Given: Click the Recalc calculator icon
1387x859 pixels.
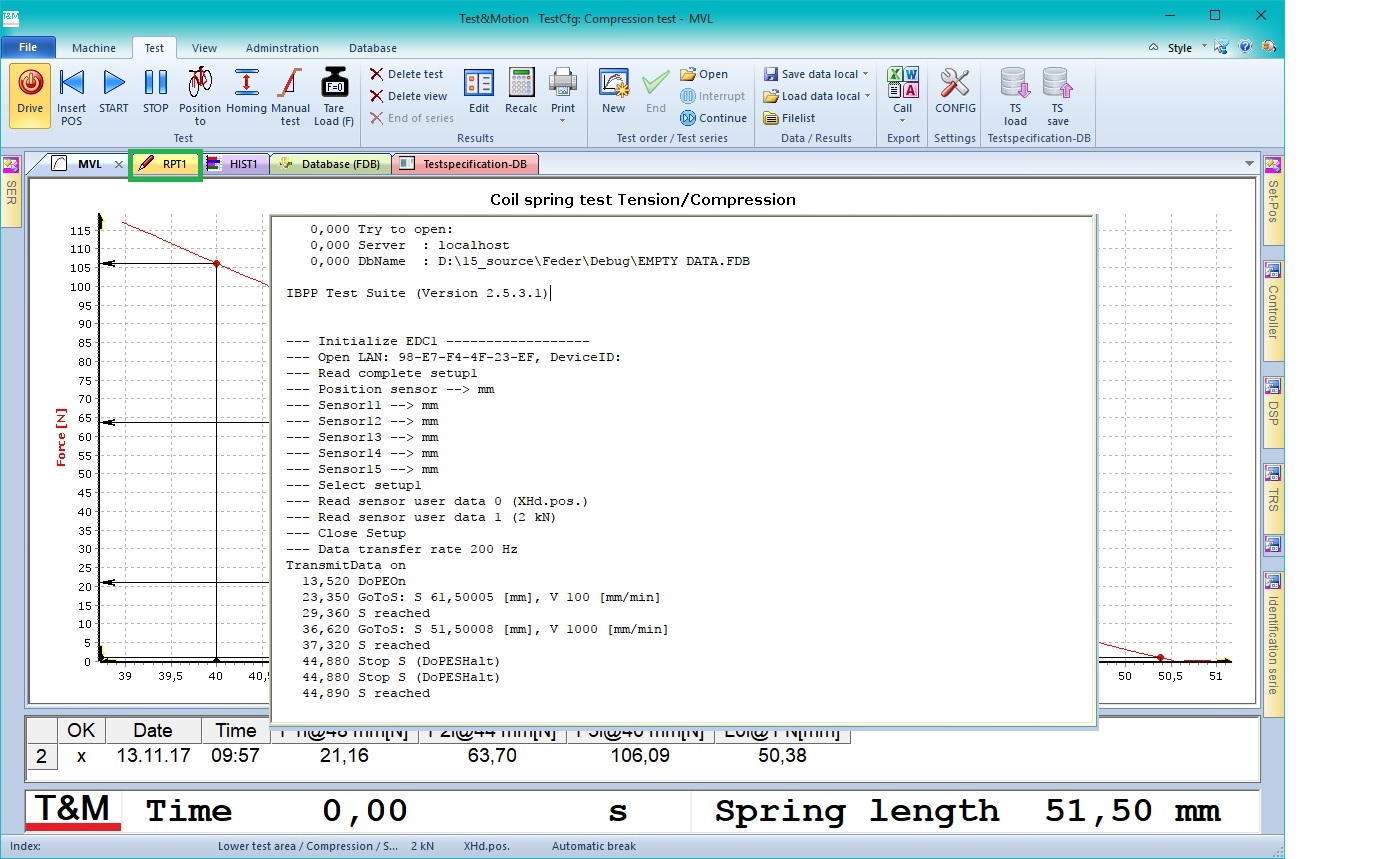Looking at the screenshot, I should pyautogui.click(x=521, y=91).
